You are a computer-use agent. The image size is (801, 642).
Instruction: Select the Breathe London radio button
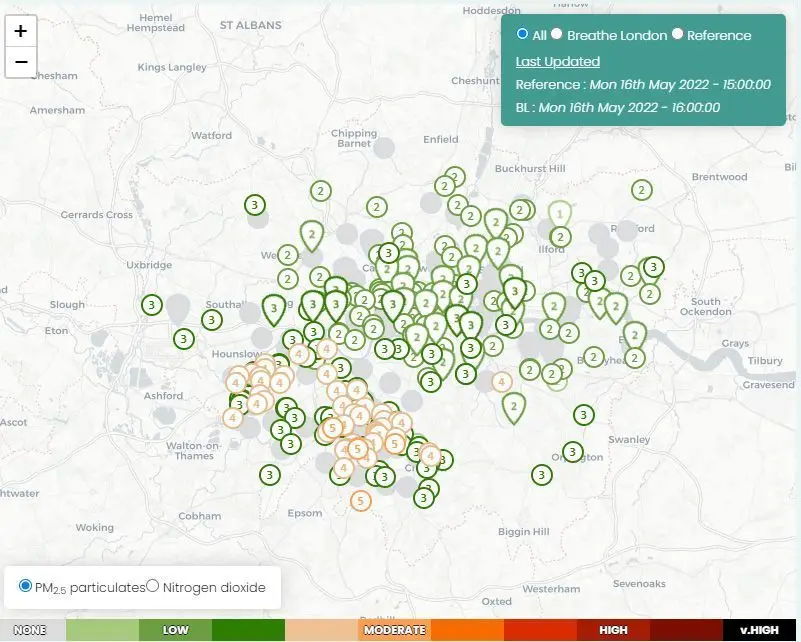point(557,34)
